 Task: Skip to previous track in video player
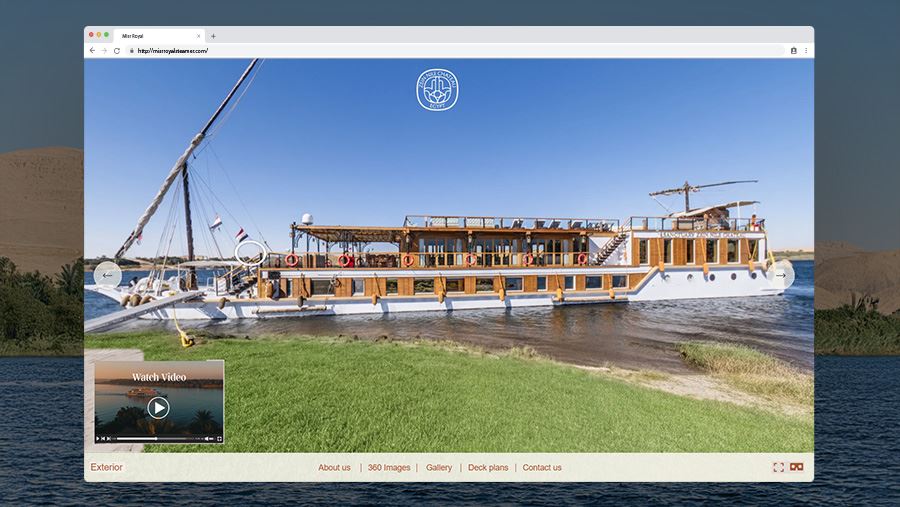pos(104,438)
